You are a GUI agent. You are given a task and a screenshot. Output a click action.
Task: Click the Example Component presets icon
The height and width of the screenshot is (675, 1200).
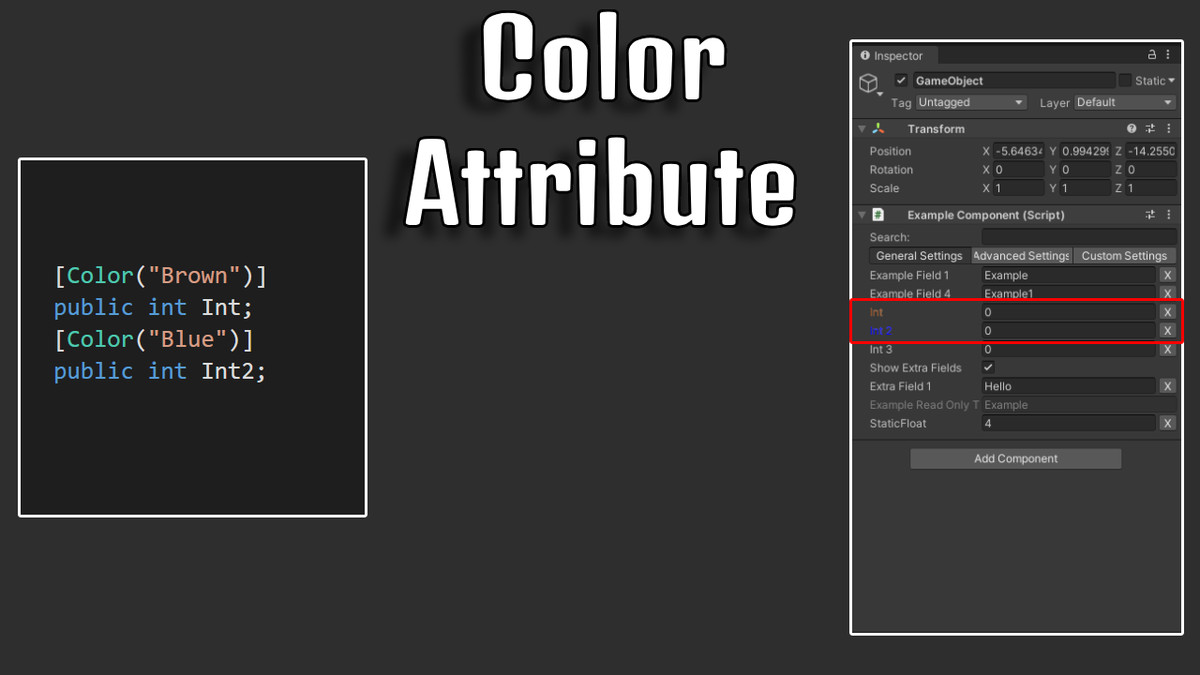1150,214
